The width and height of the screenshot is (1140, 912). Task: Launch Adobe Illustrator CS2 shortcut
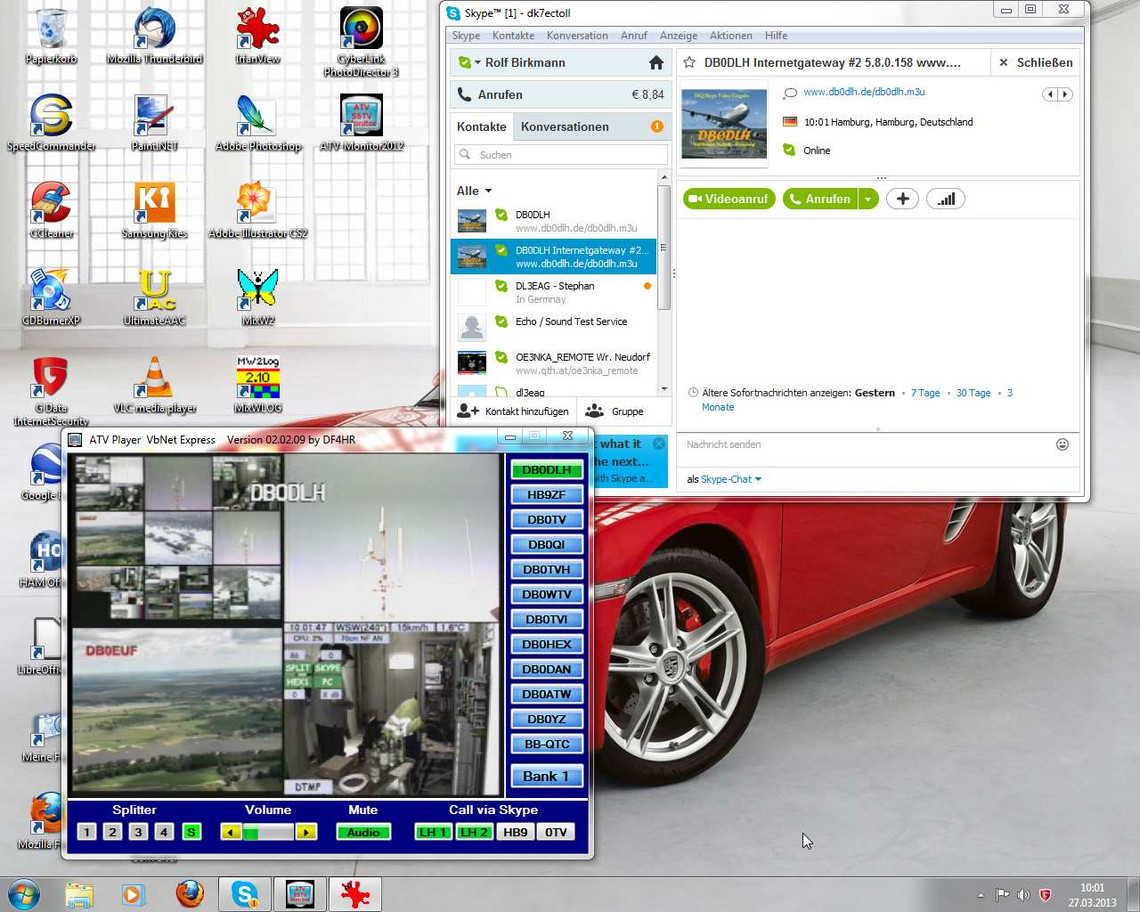pos(257,209)
